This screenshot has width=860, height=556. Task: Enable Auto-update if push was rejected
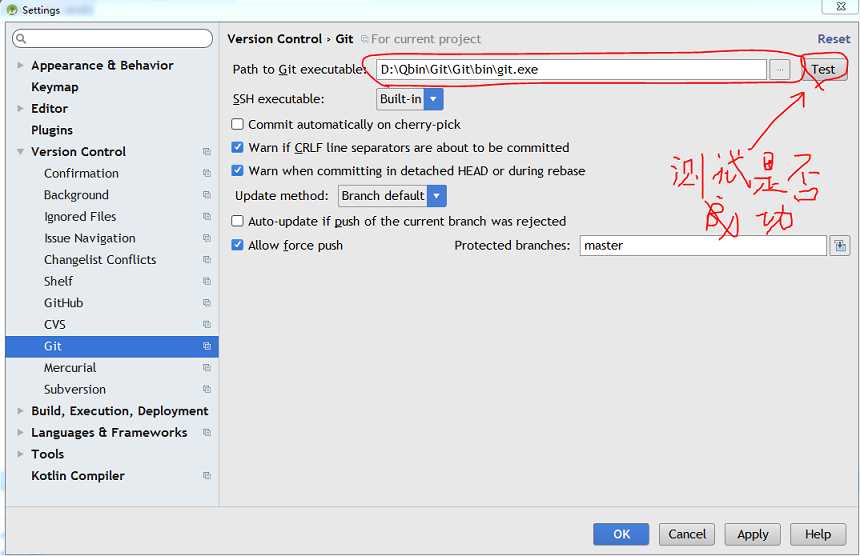(x=237, y=221)
